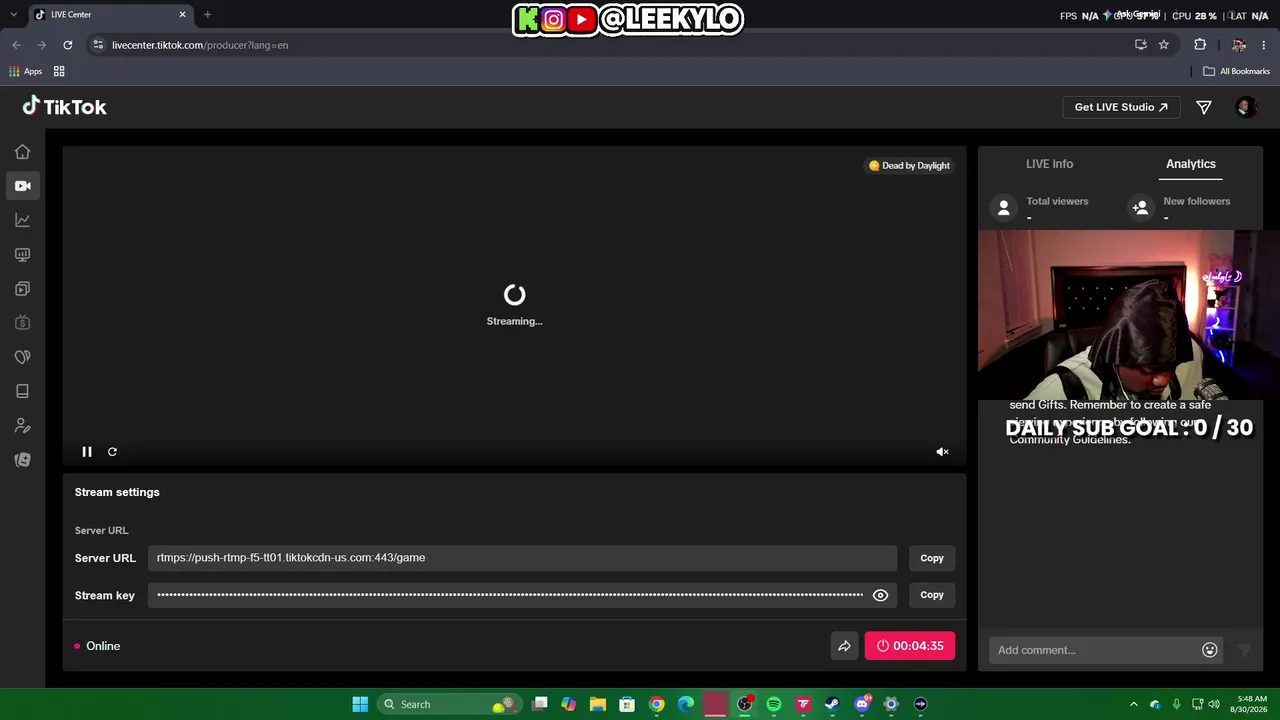Open the TikTok profile avatar menu
Viewport: 1280px width, 720px height.
coord(1245,107)
